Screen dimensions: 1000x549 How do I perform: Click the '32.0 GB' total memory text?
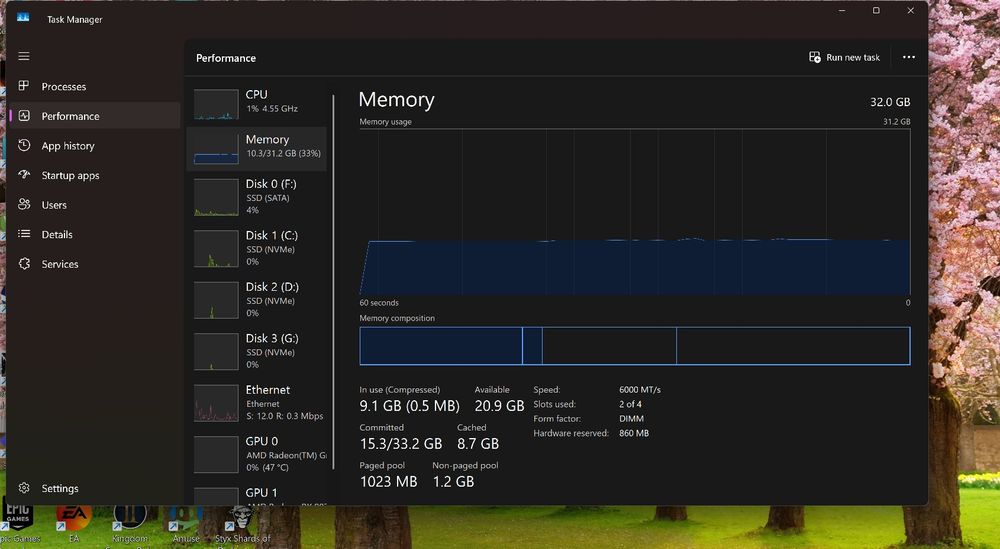point(890,102)
